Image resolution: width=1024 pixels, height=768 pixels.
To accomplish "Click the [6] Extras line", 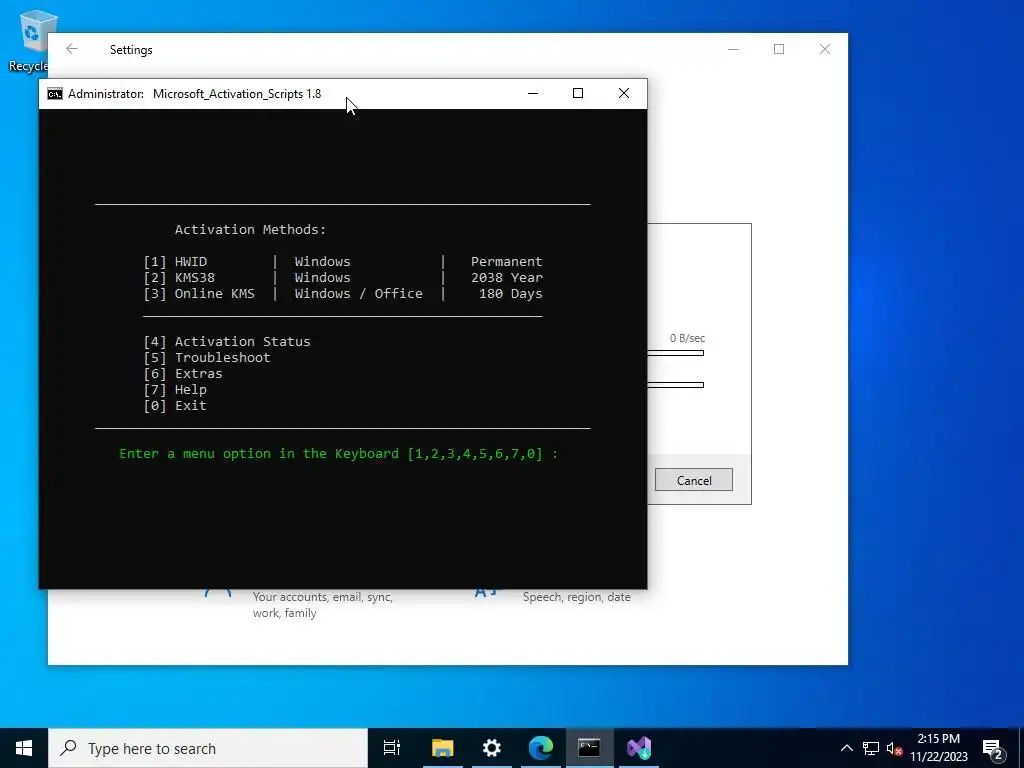I will [x=183, y=374].
